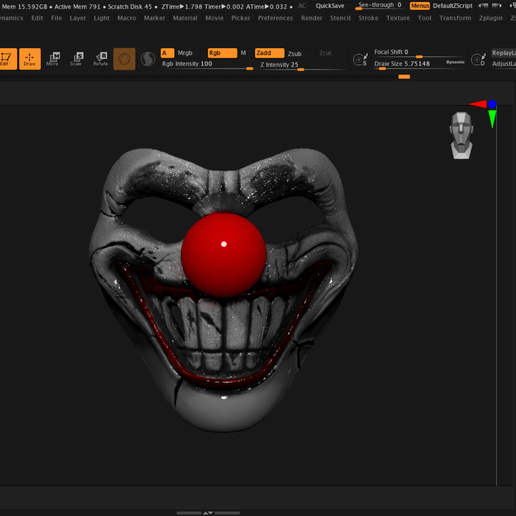Open the Zplugin menu
Screen dimensions: 516x516
[x=491, y=18]
